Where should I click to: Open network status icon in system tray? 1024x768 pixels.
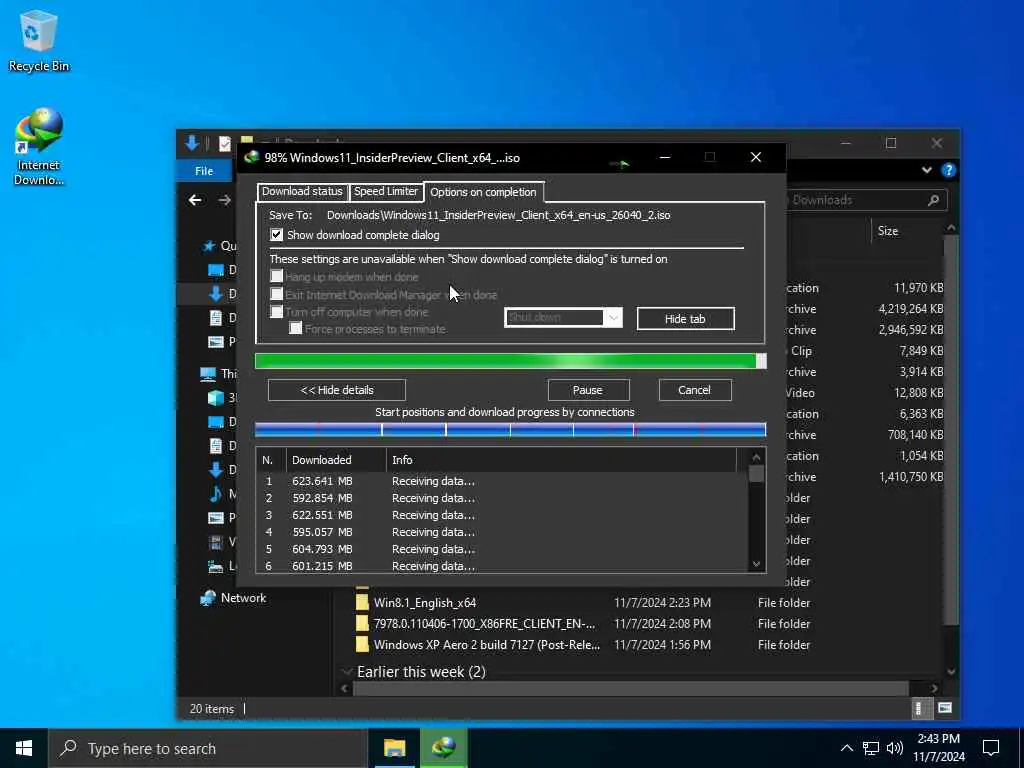(871, 748)
